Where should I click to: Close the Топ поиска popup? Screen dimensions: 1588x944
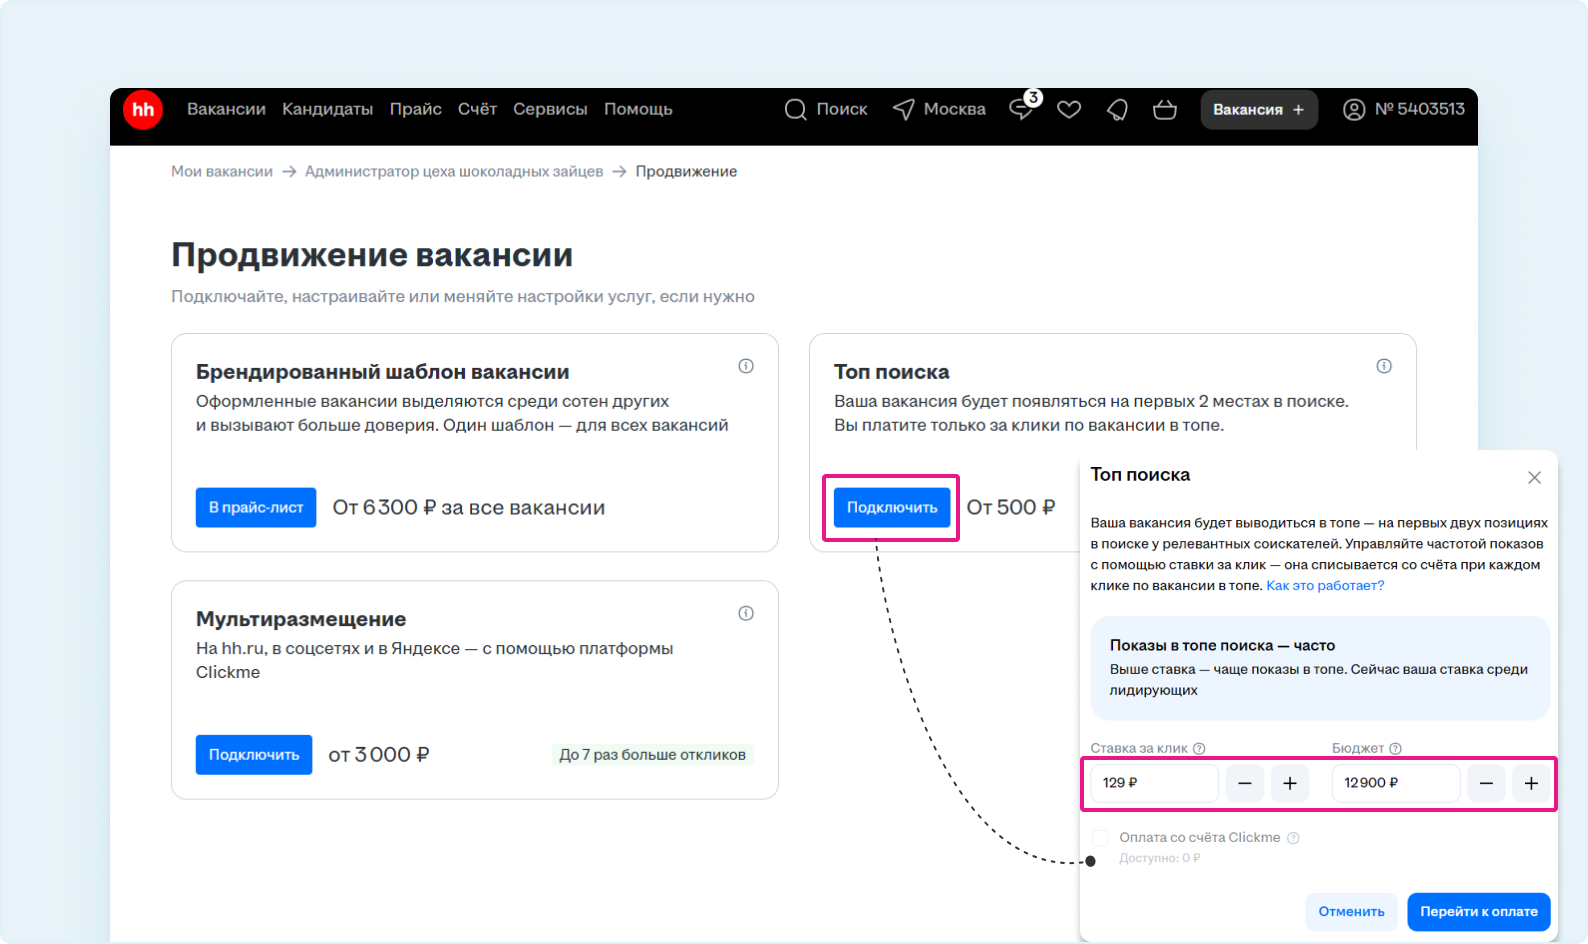[1534, 478]
